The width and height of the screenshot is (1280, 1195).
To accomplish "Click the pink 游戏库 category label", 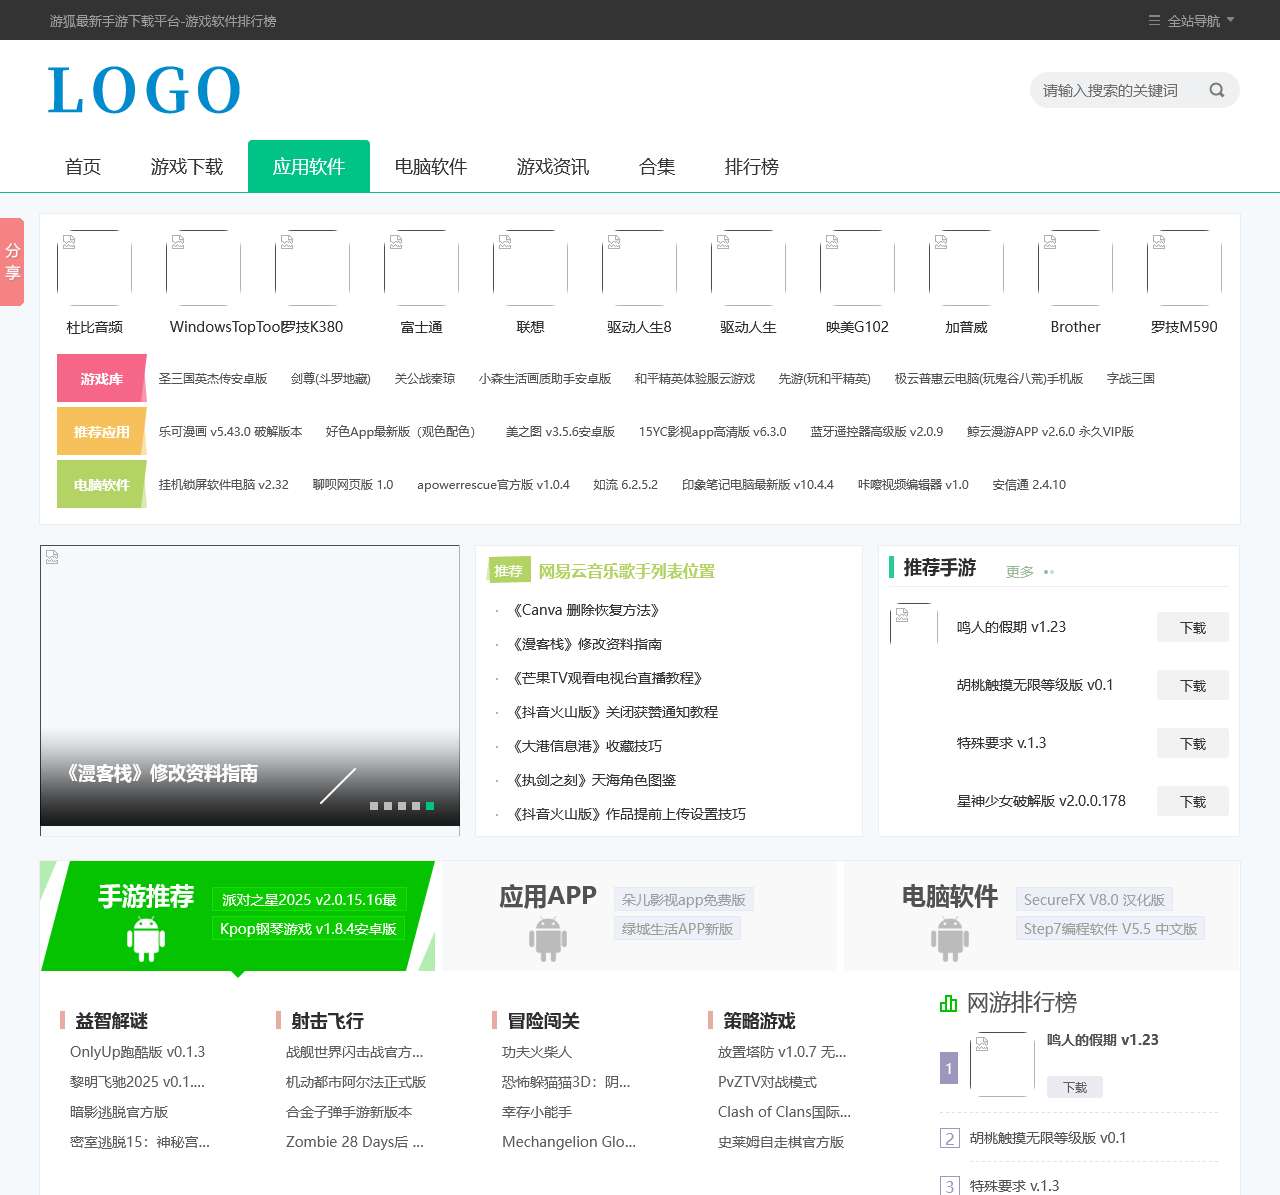I will tap(102, 378).
